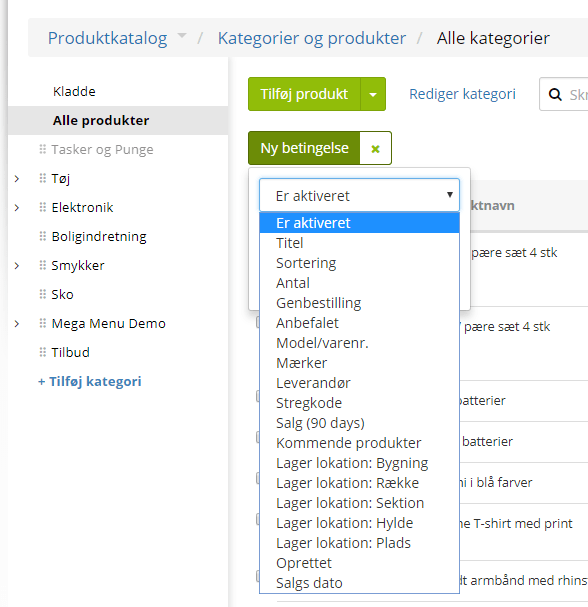The width and height of the screenshot is (588, 607).
Task: Expand the Elektronik category
Action: (17, 207)
